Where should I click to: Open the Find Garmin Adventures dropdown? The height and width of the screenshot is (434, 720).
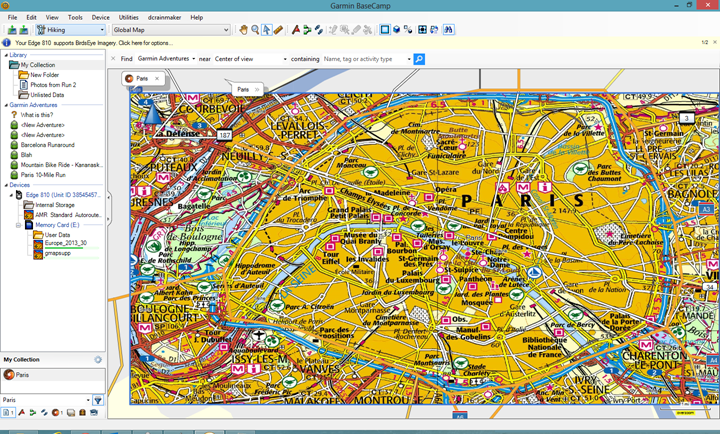166,59
